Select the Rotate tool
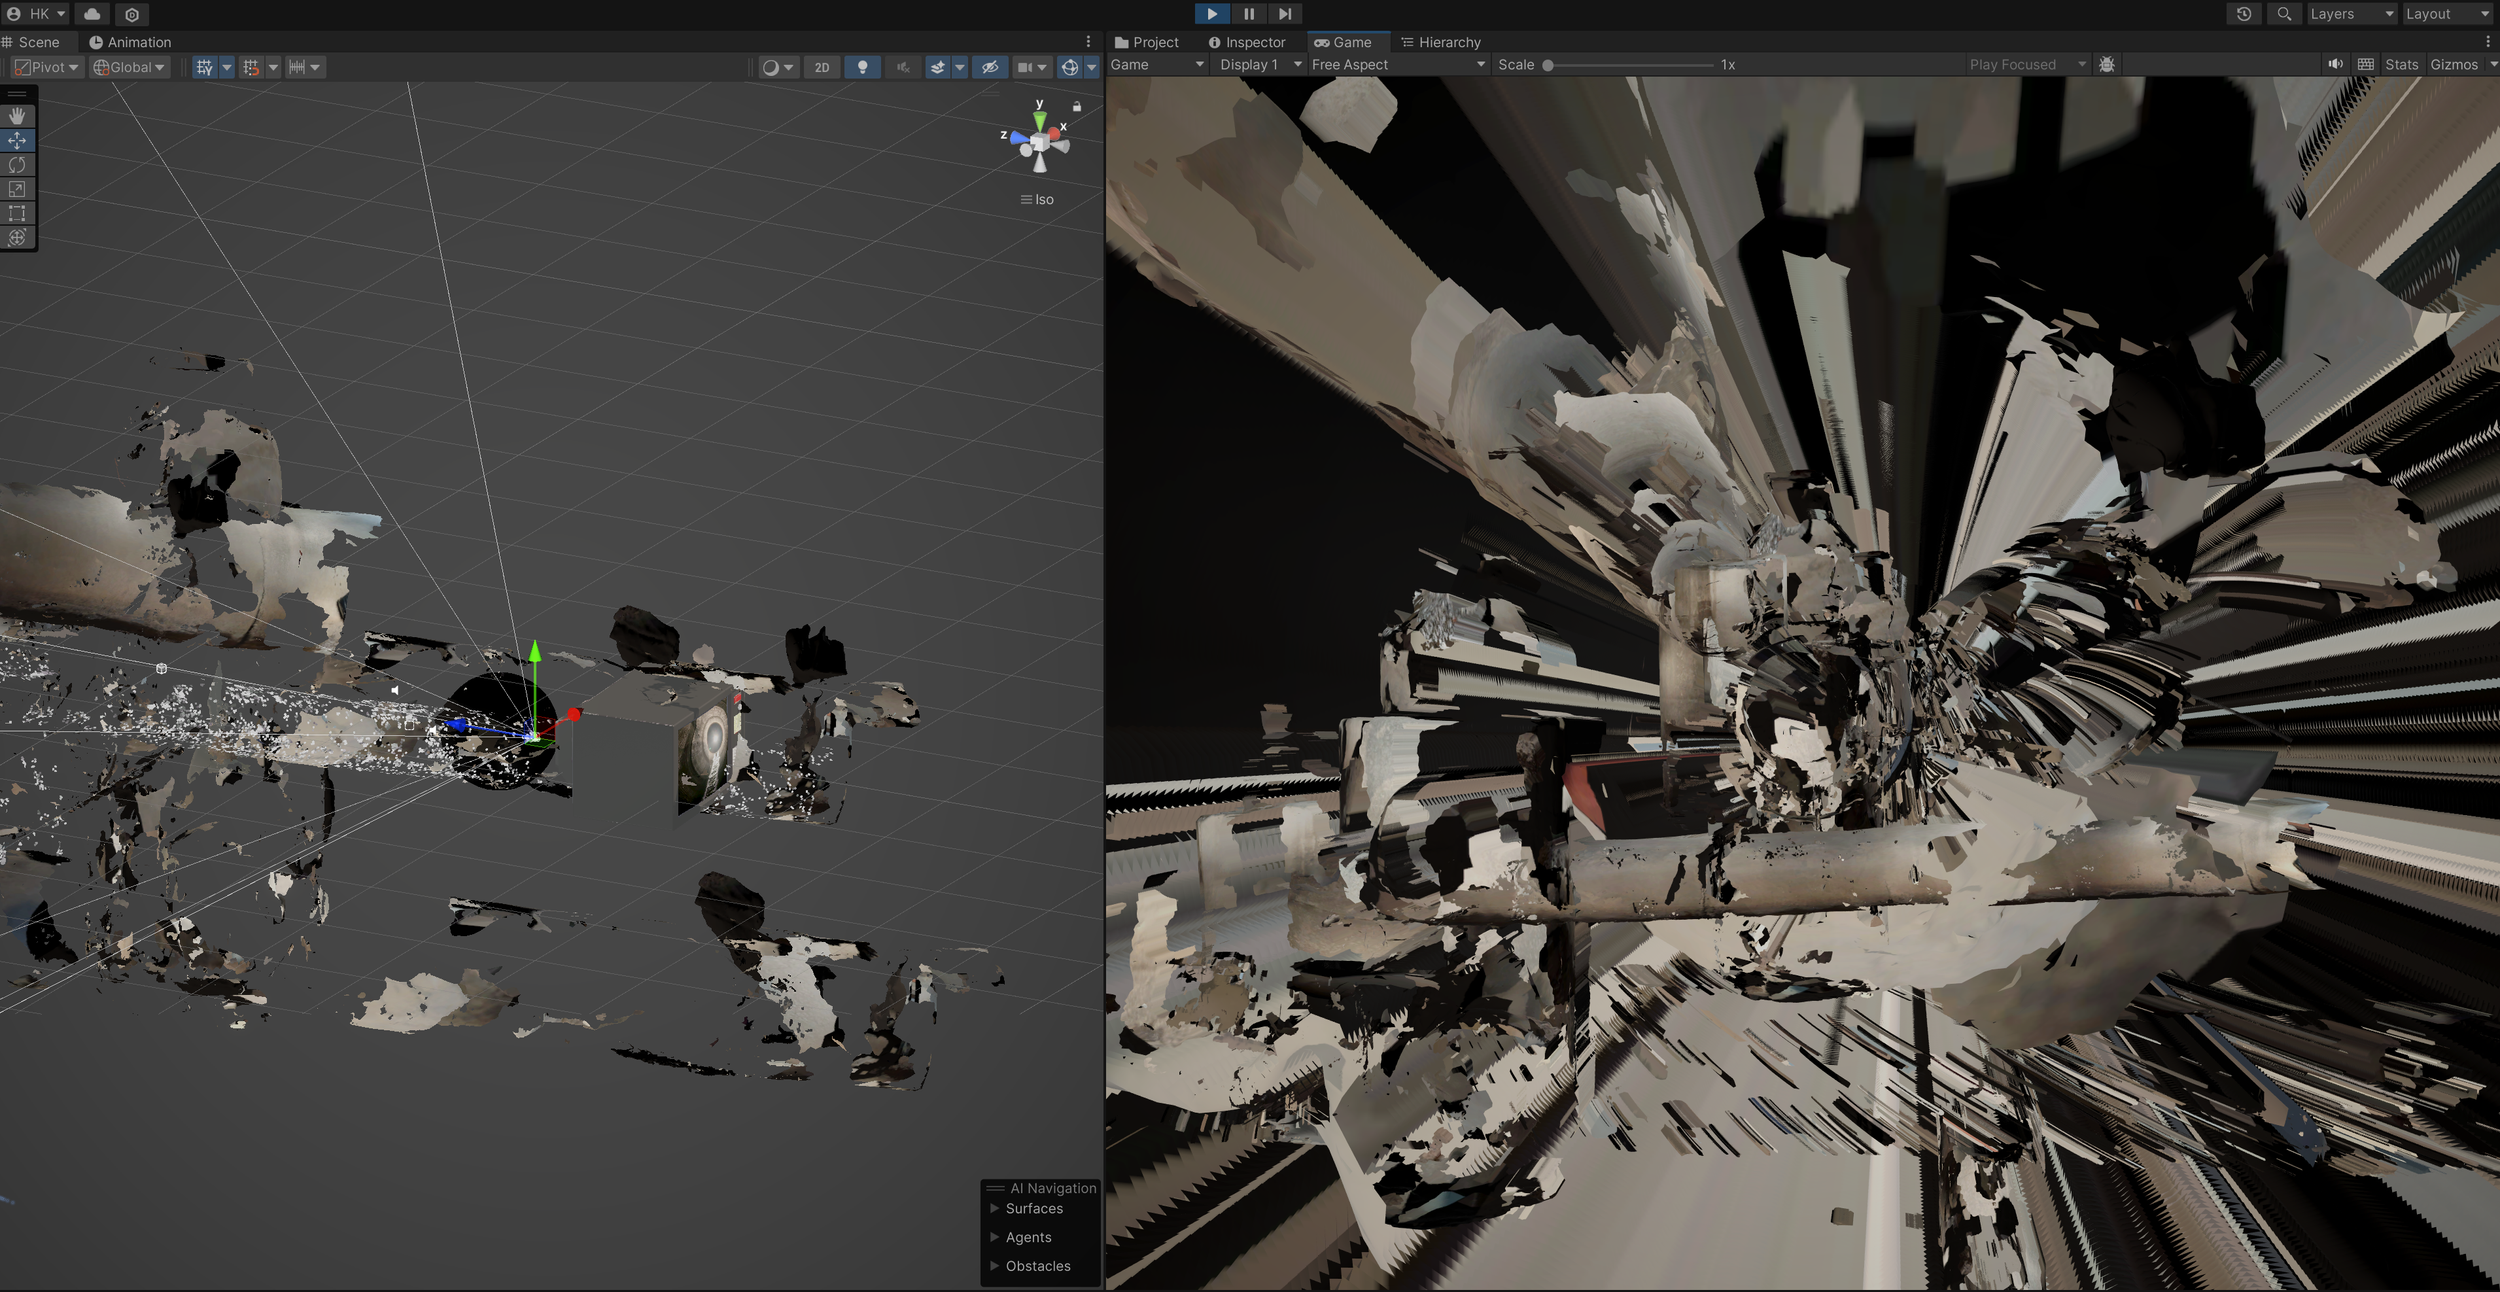 click(17, 165)
